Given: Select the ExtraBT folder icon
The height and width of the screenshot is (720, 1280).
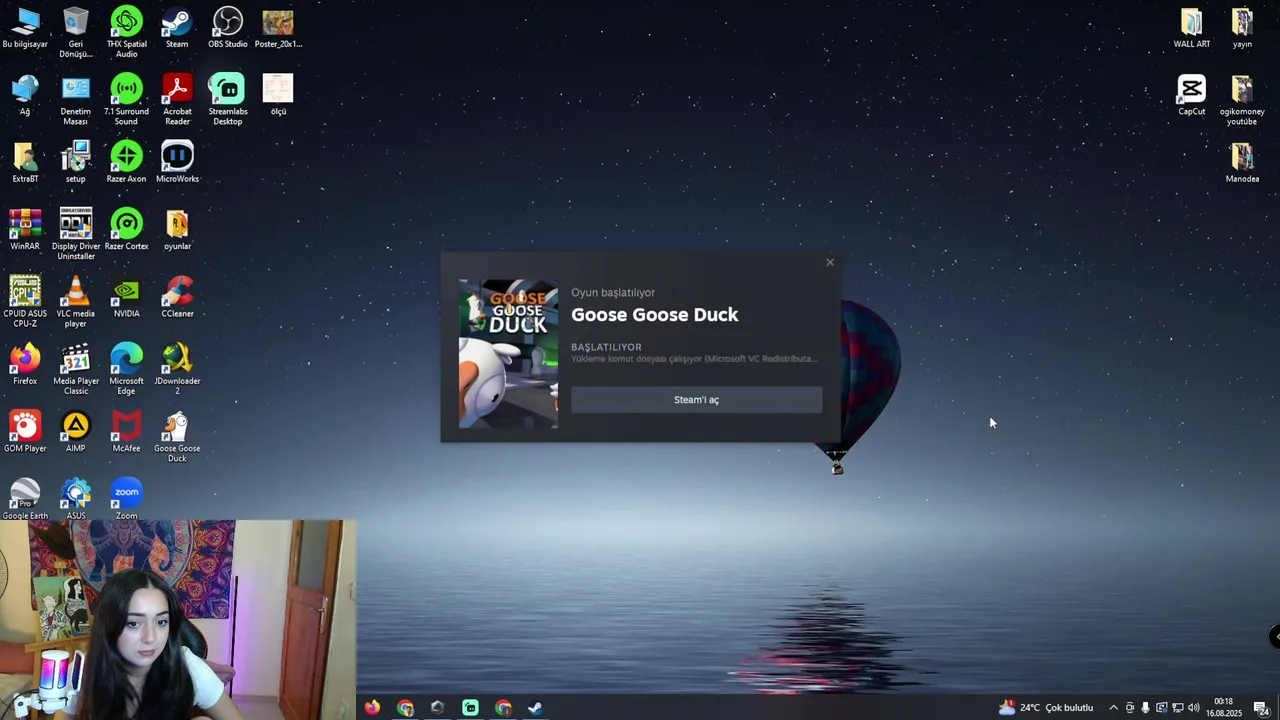Looking at the screenshot, I should tap(25, 162).
